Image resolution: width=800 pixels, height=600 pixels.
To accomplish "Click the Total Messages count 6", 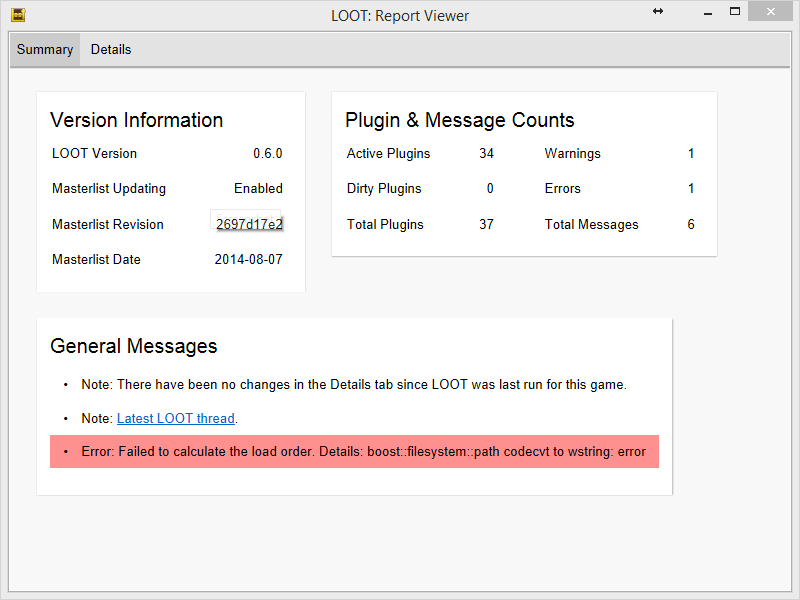I will coord(691,224).
